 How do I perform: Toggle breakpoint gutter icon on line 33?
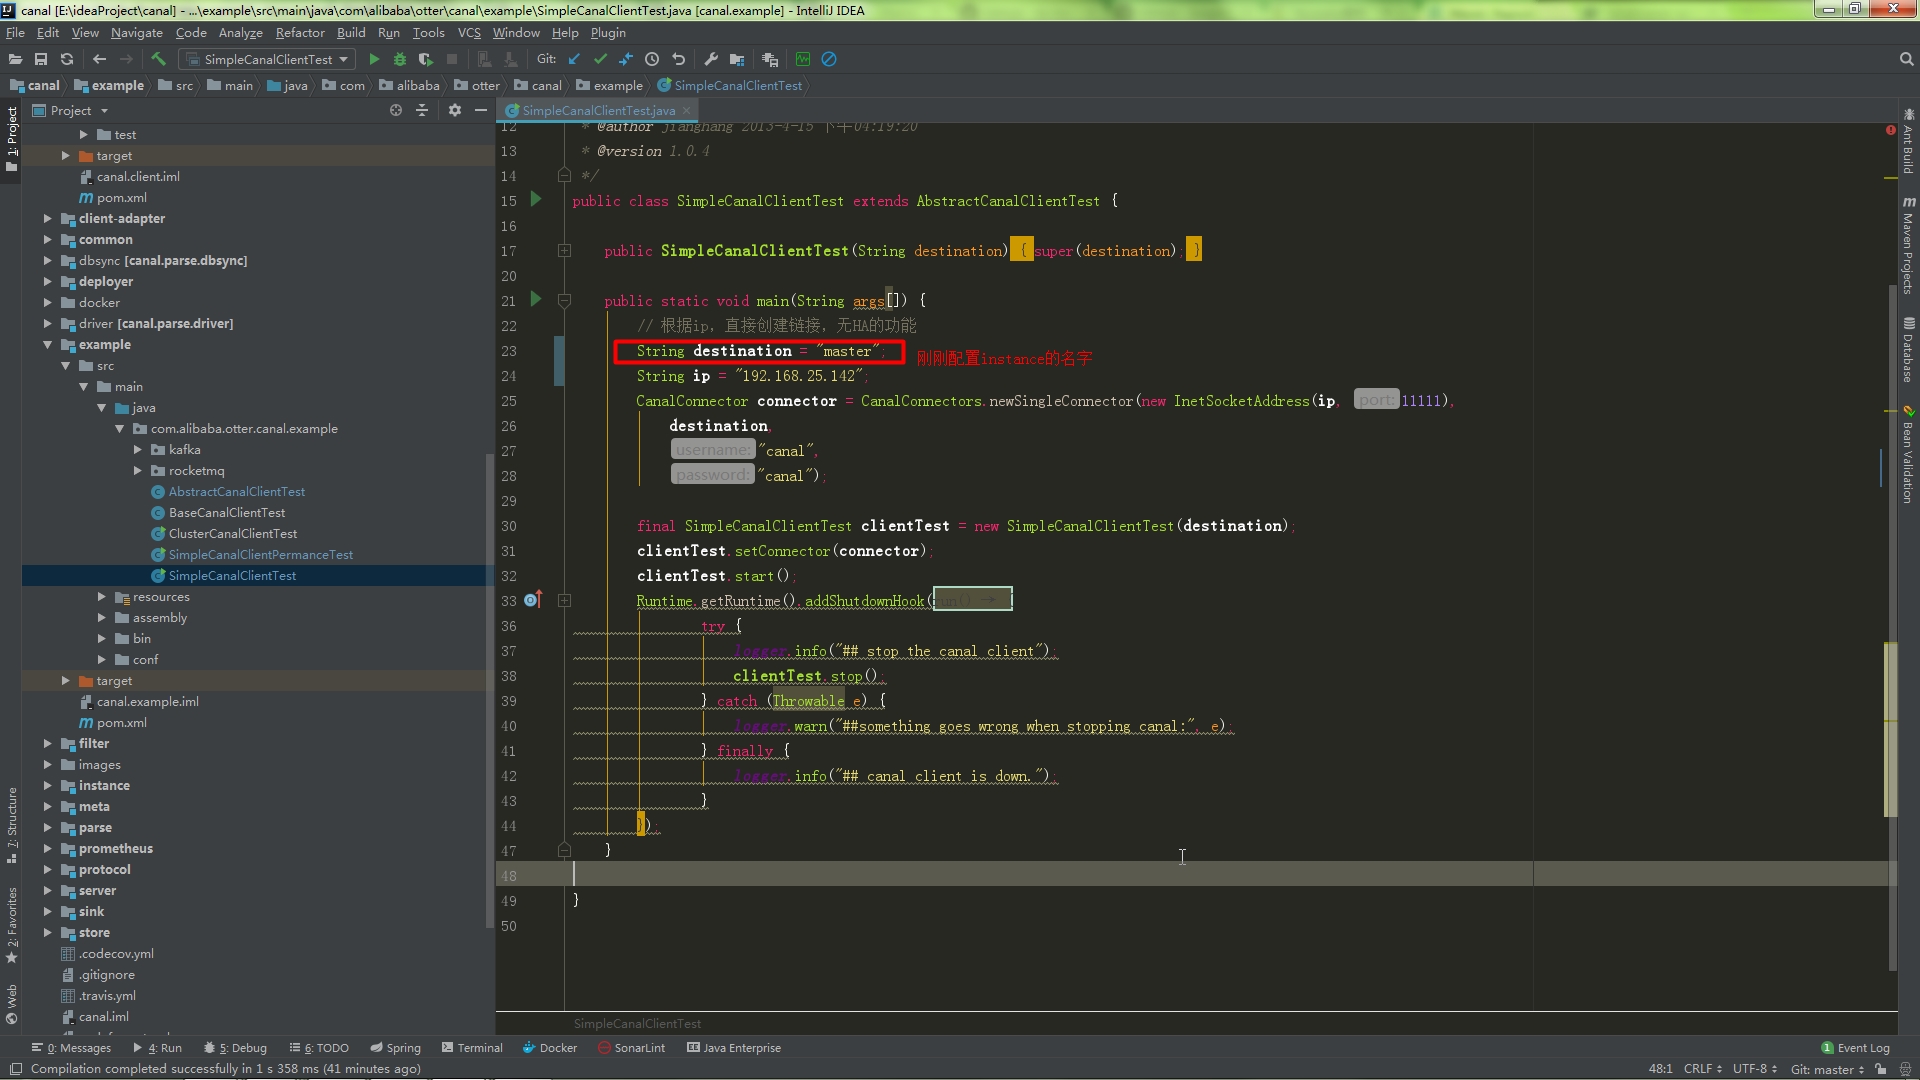(533, 600)
